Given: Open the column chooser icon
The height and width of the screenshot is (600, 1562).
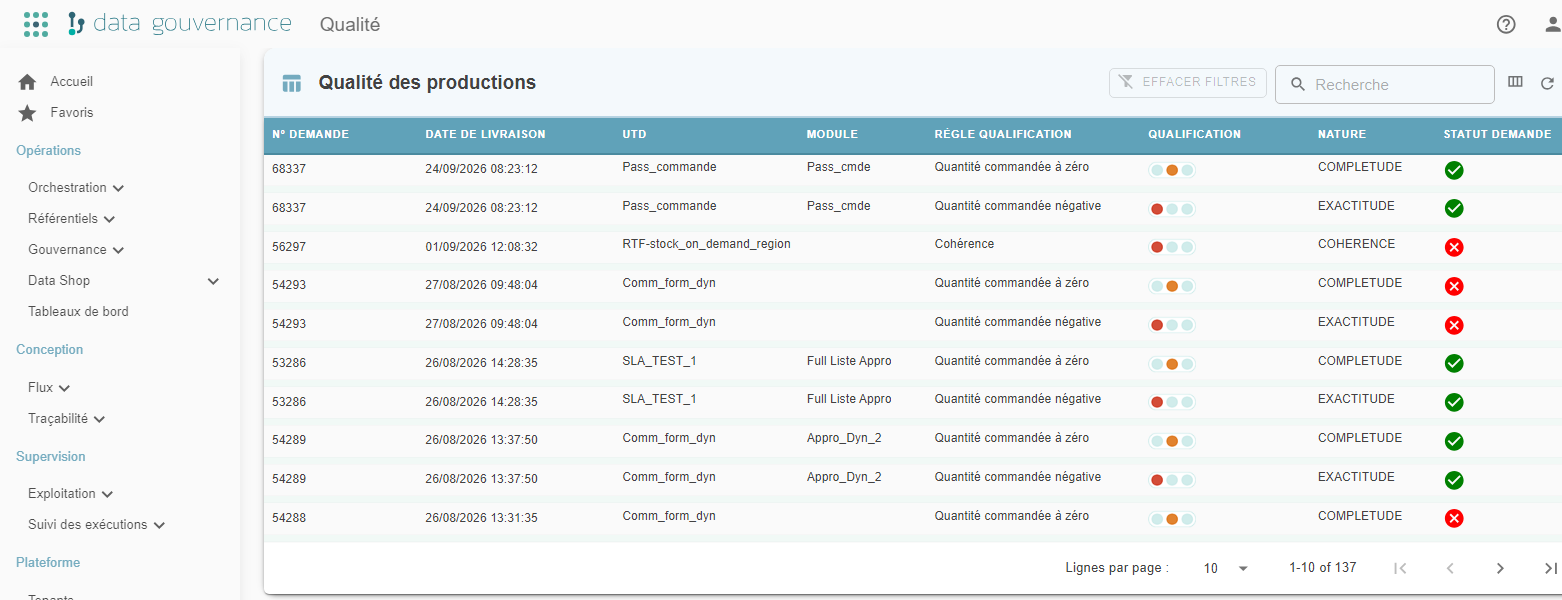Looking at the screenshot, I should coord(1515,82).
